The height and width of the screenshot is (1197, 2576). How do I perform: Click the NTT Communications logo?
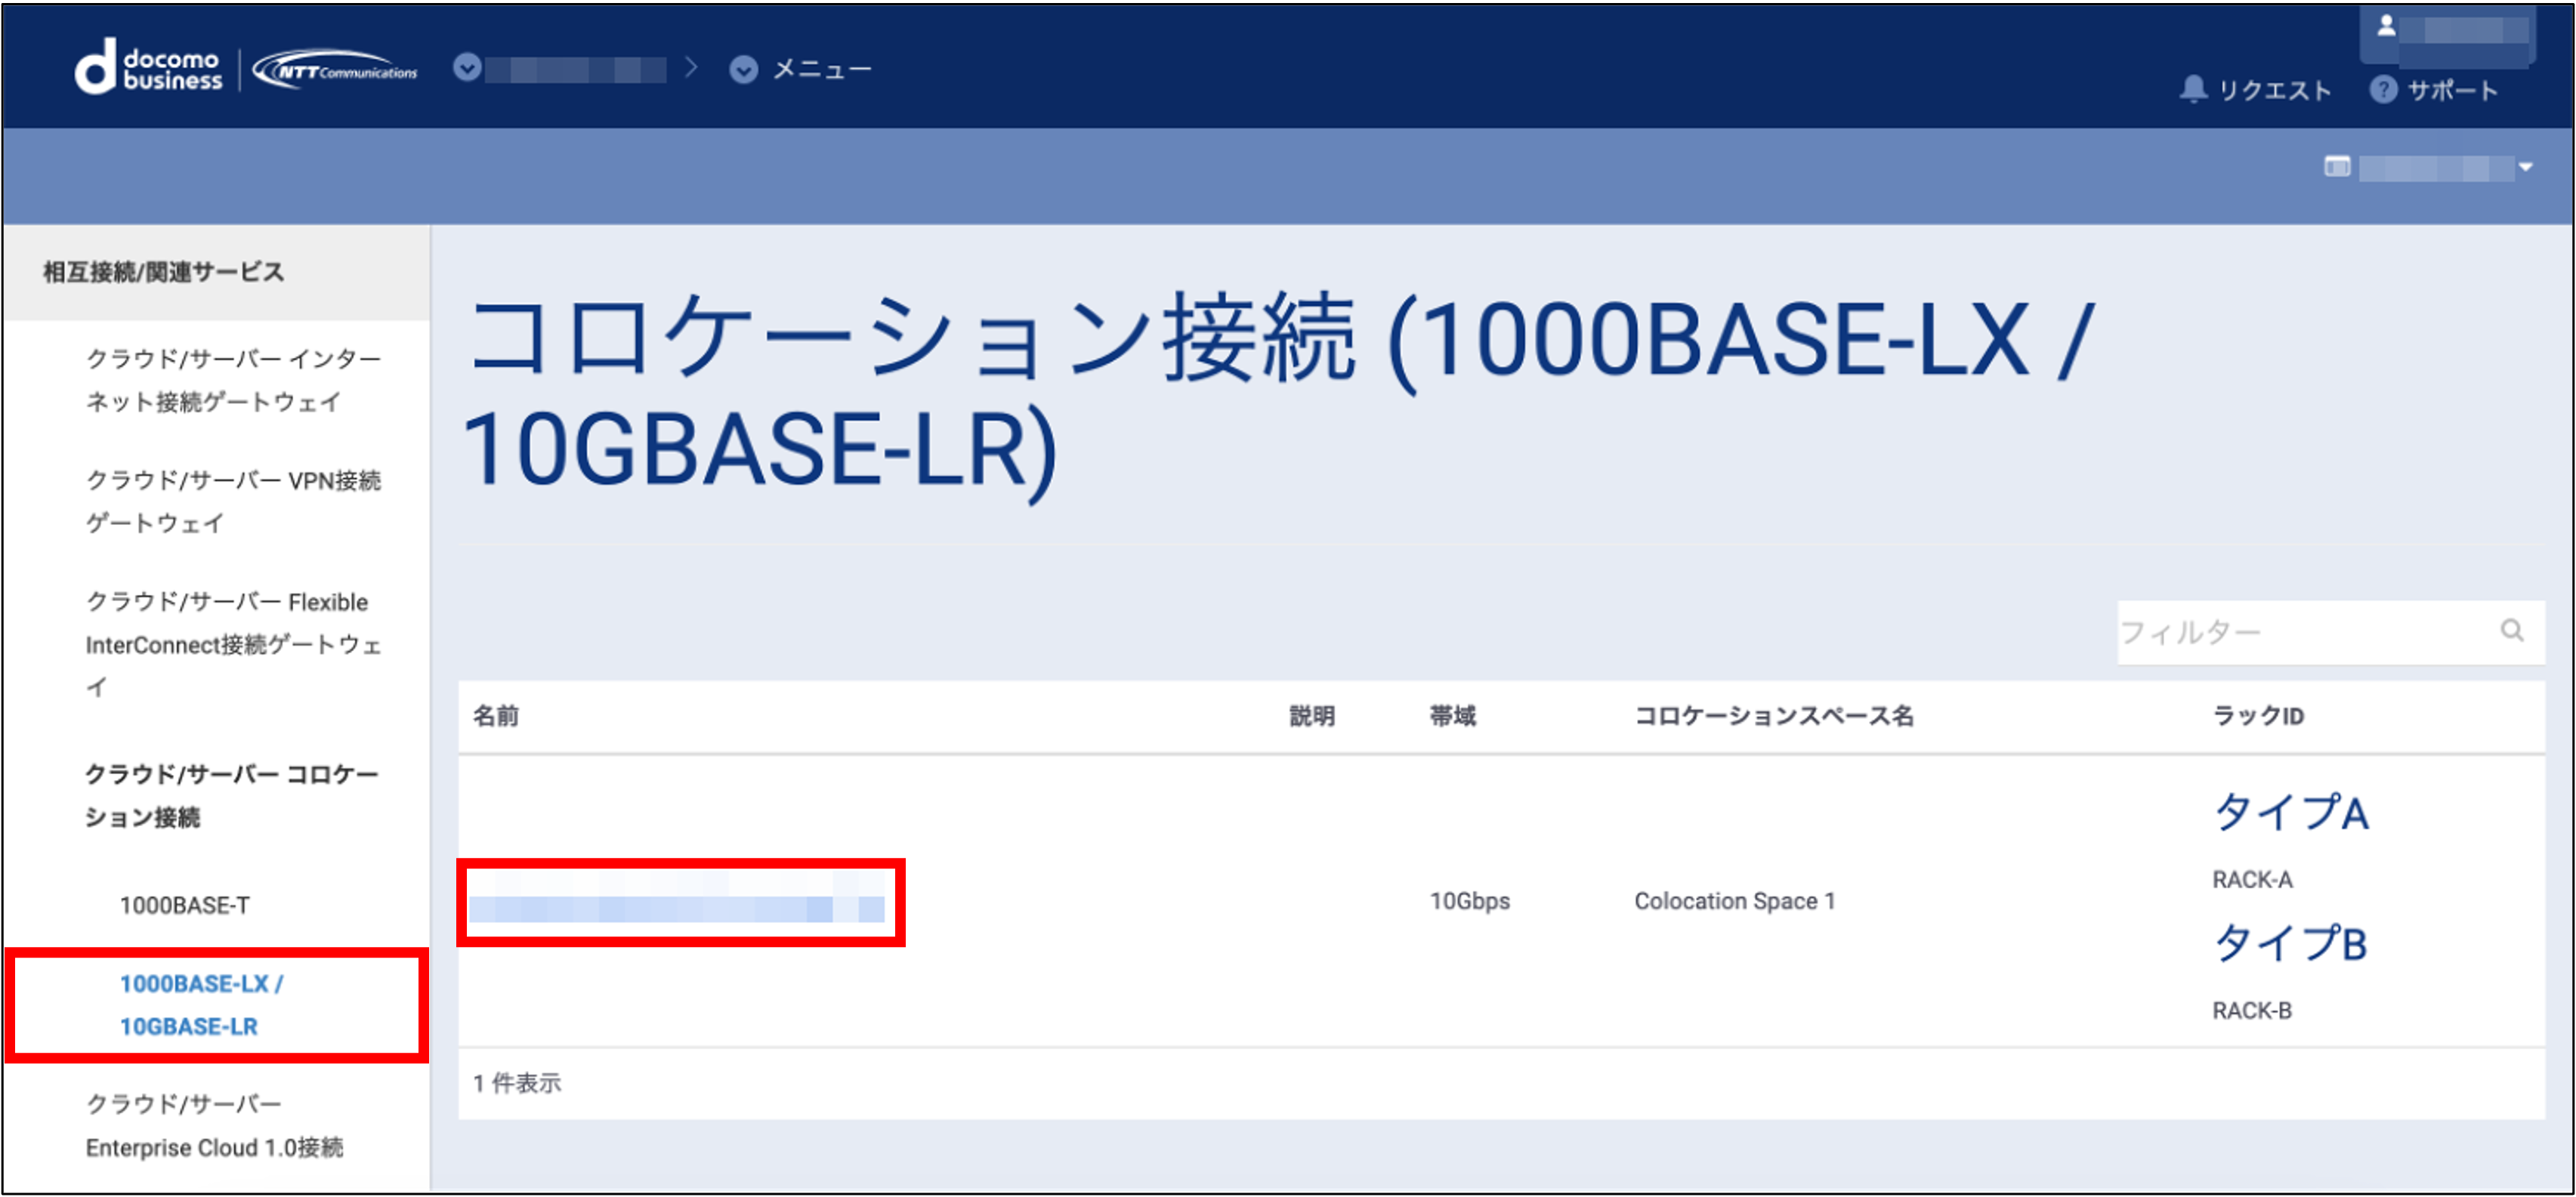click(335, 70)
